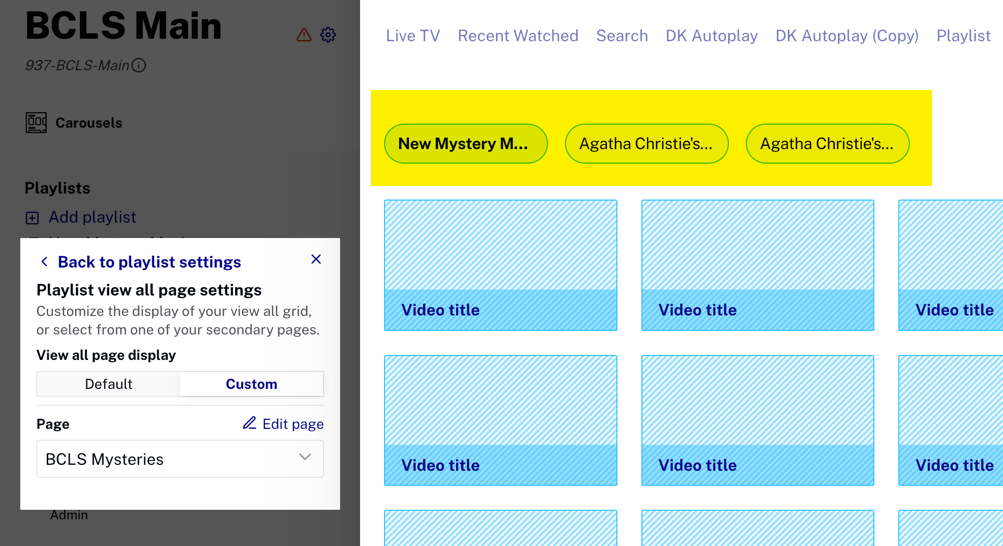Open the DK Autoplay tab

pos(711,36)
